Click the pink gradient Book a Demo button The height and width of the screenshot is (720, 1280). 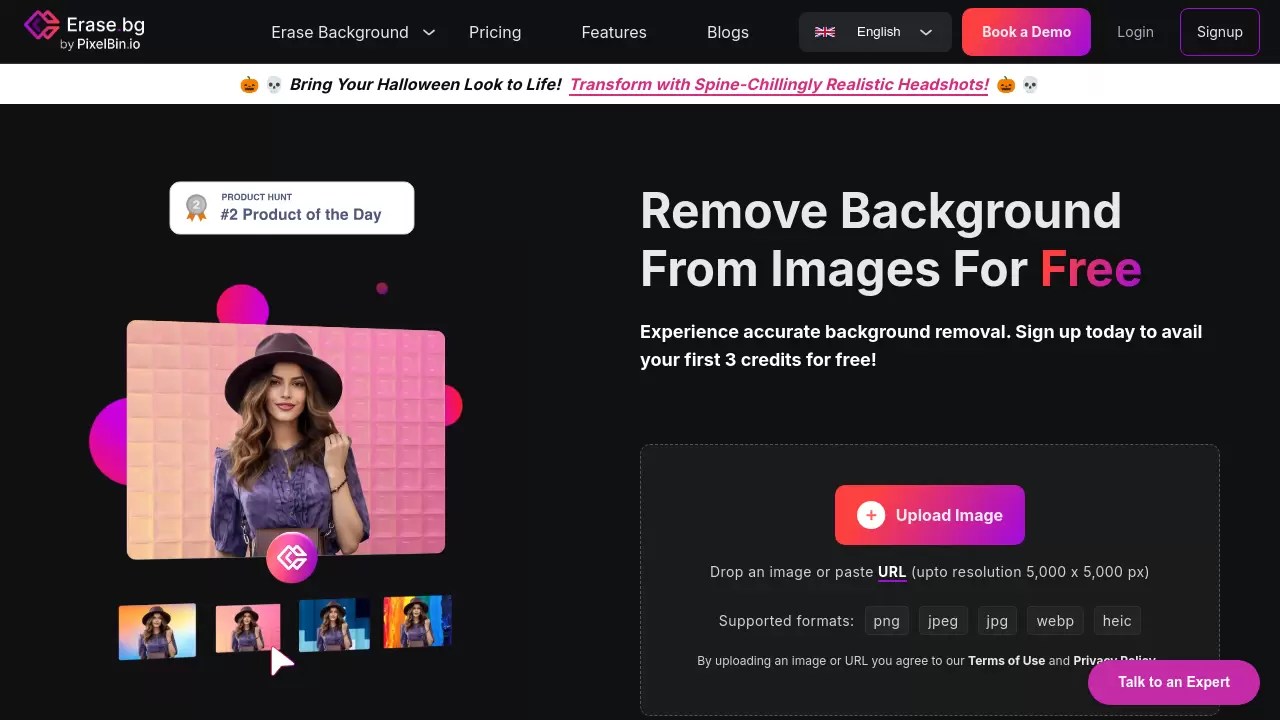coord(1026,31)
